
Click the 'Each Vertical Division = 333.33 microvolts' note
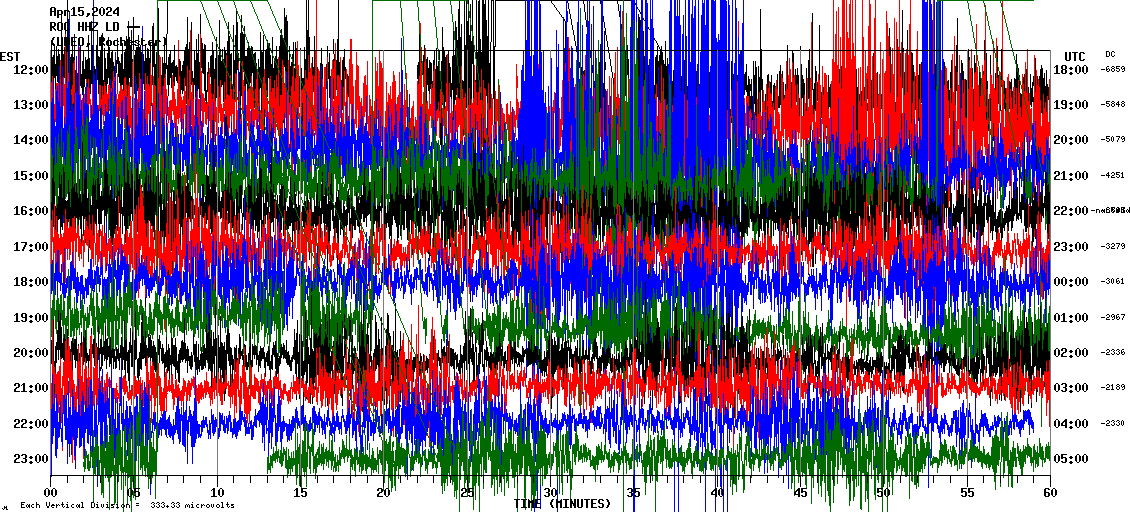click(127, 505)
